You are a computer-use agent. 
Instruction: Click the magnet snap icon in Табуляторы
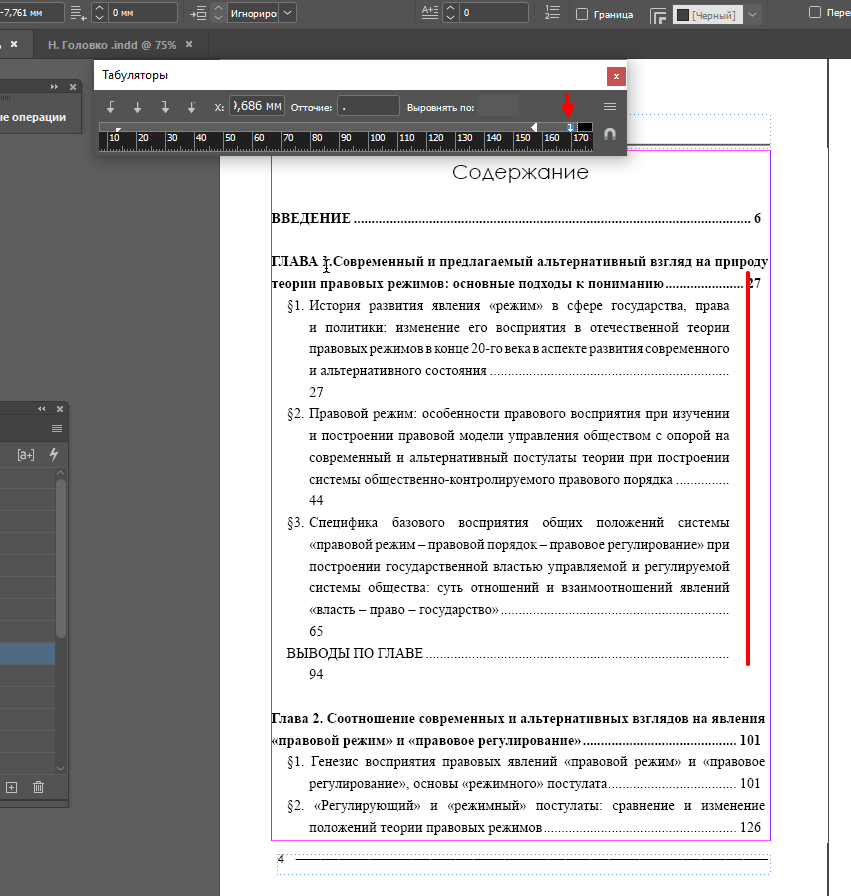tap(609, 134)
